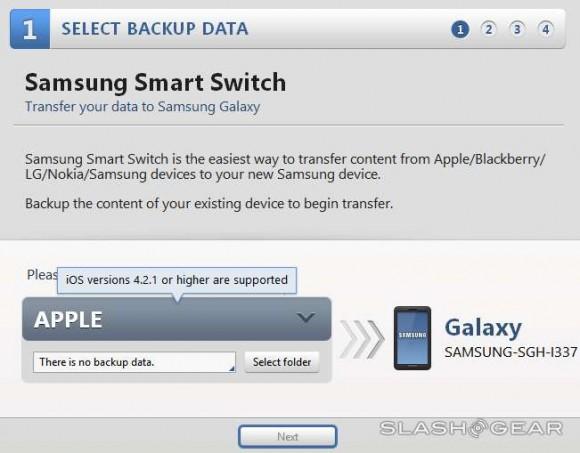Continue with the Next button

tap(287, 436)
